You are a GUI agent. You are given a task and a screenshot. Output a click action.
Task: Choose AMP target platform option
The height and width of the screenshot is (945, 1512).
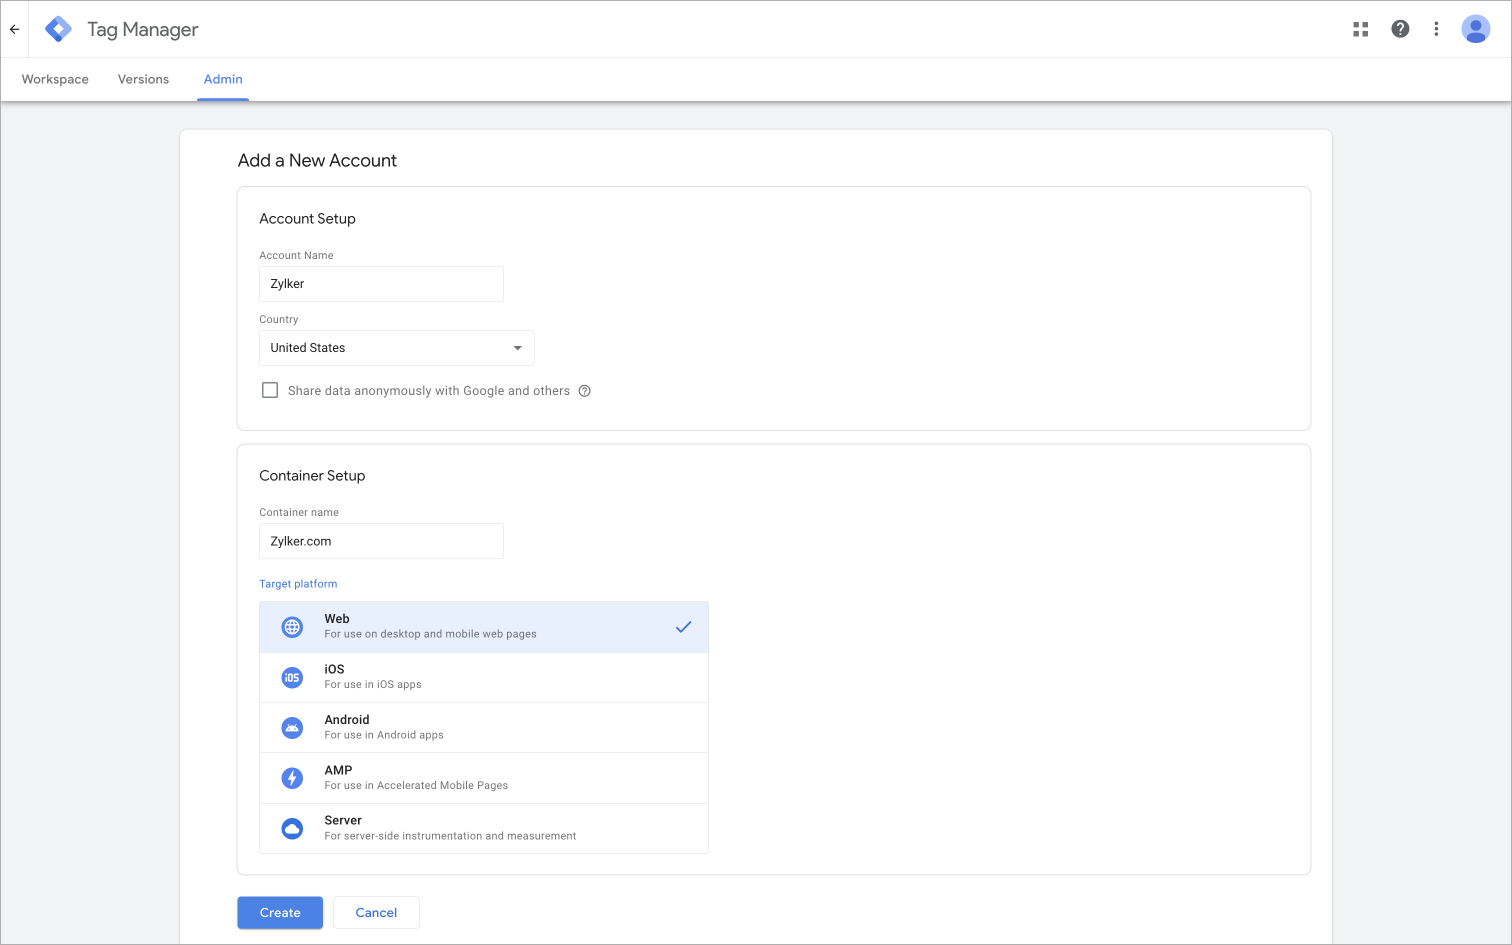(483, 778)
